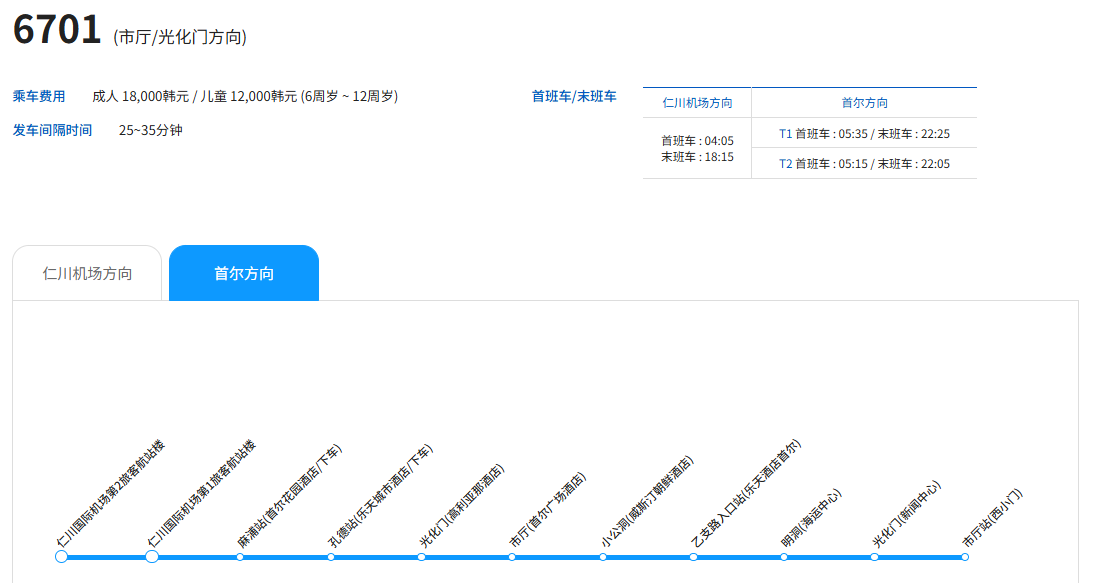Click the T1 首班车 05:35 timetable row
Image resolution: width=1099 pixels, height=583 pixels.
click(x=864, y=133)
